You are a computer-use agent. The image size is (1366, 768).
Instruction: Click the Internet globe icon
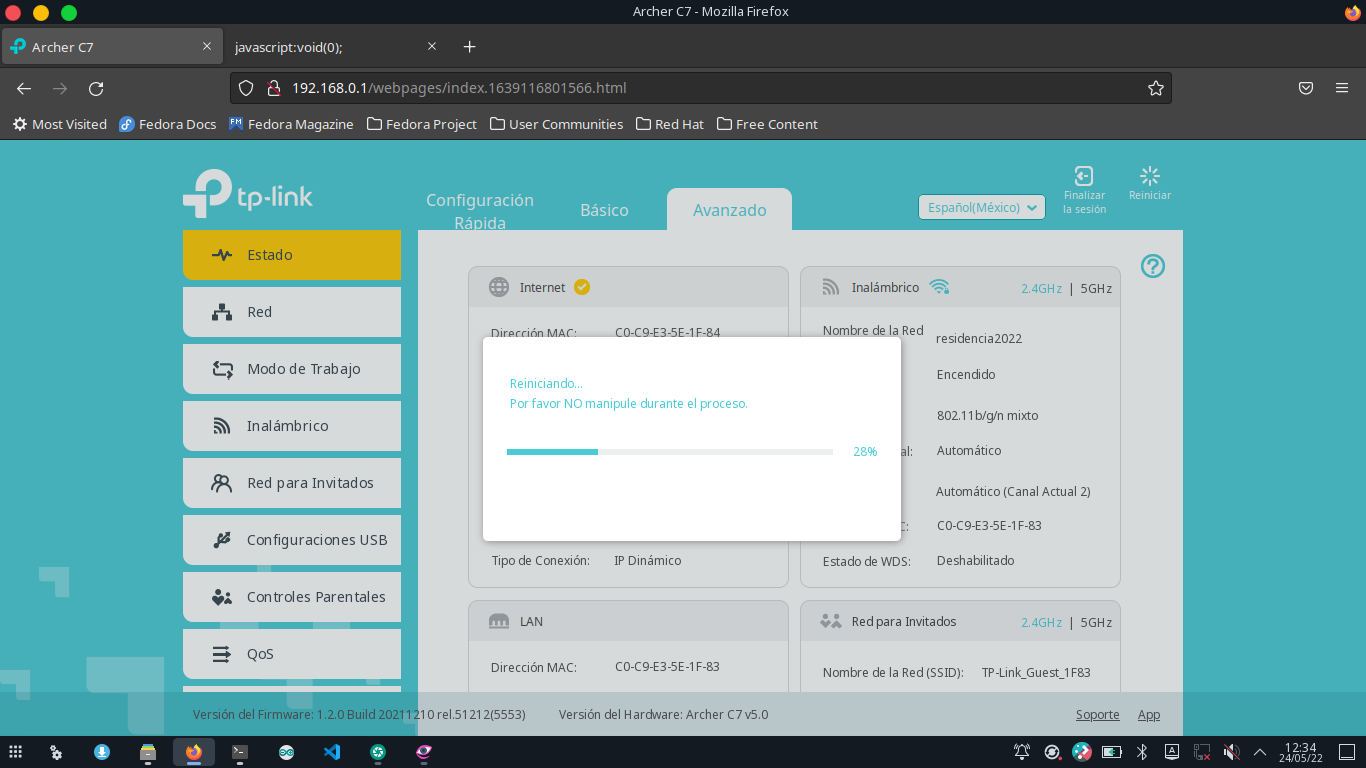[x=499, y=287]
